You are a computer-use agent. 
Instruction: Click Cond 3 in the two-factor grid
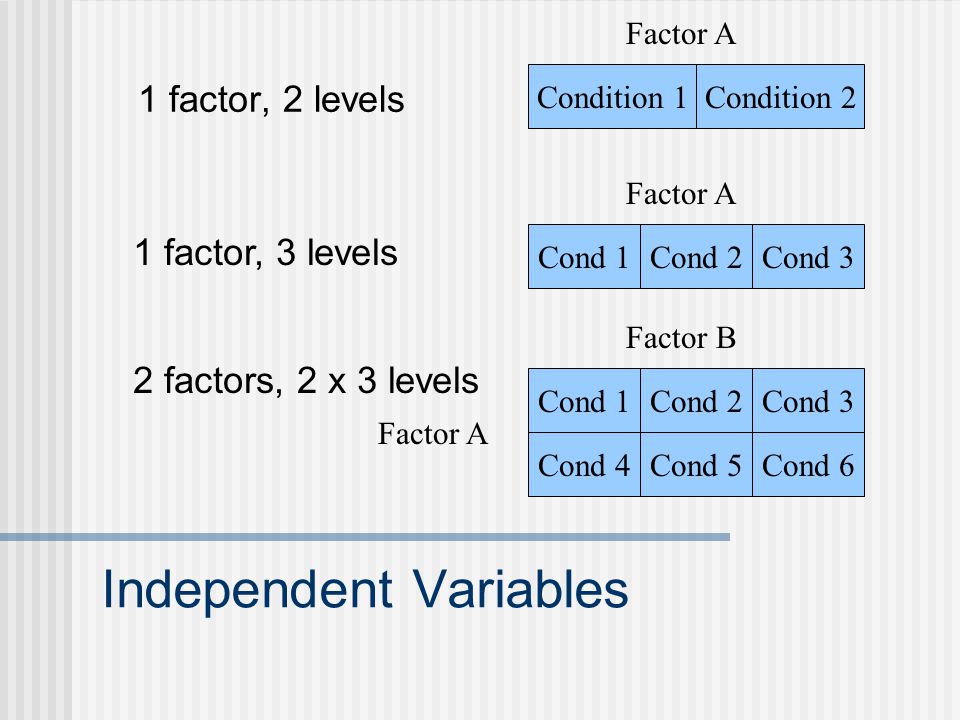[x=809, y=401]
